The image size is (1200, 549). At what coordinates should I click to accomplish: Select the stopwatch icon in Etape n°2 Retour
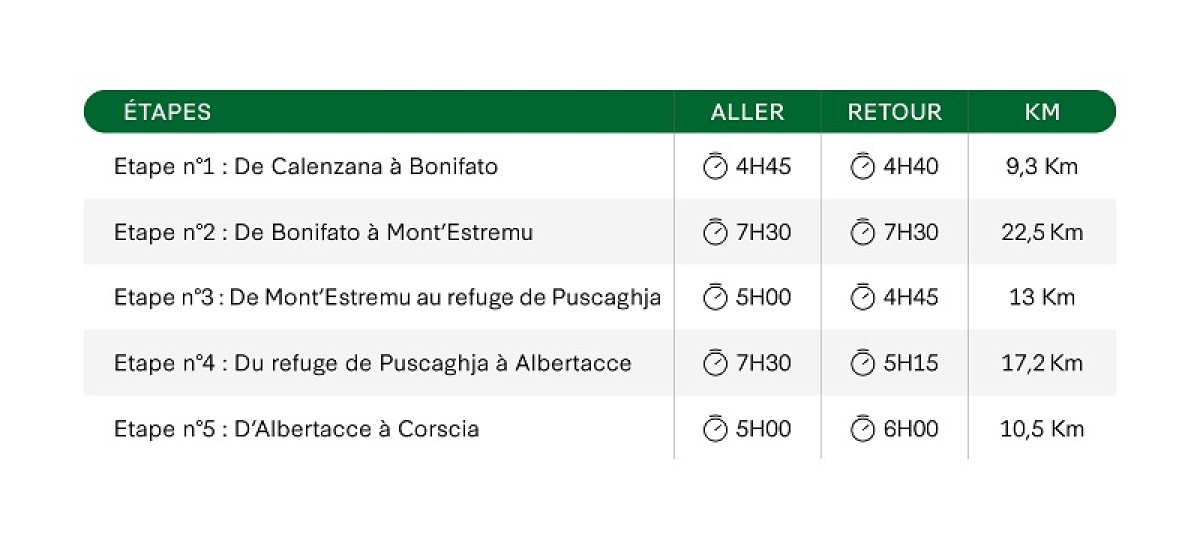tap(862, 232)
